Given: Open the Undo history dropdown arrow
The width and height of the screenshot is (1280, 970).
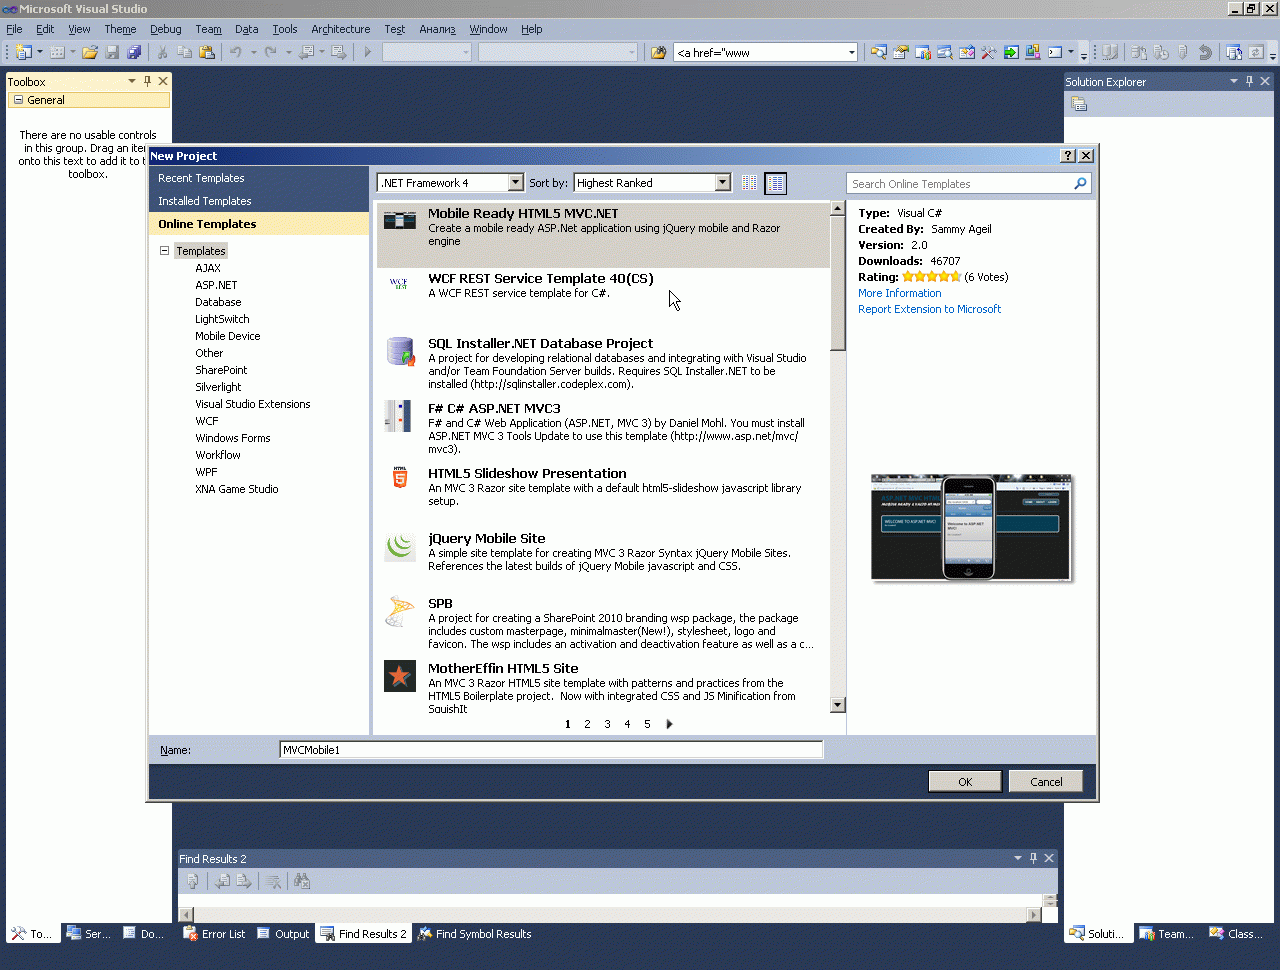Looking at the screenshot, I should click(x=253, y=52).
